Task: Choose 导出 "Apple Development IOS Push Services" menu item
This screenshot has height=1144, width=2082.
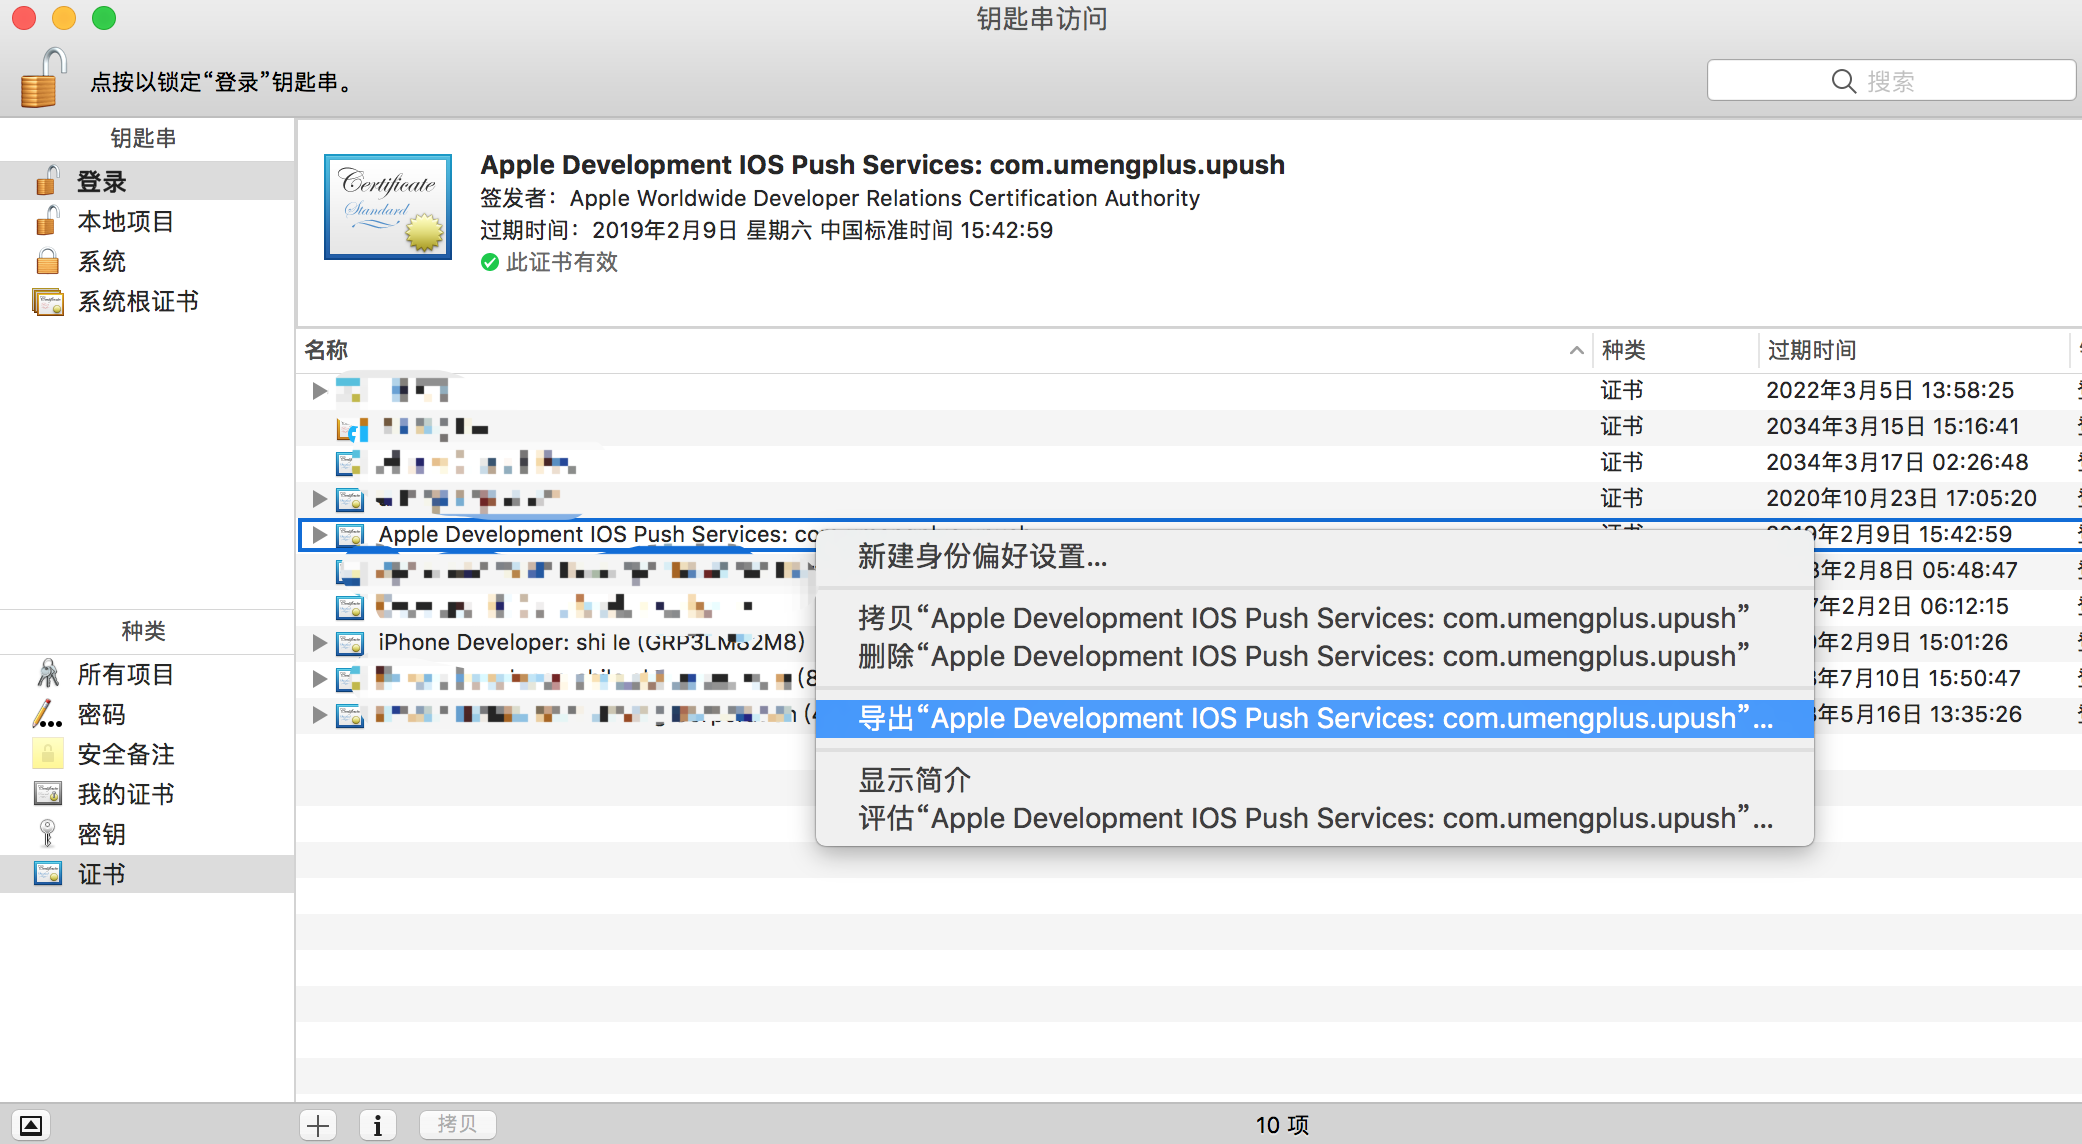Action: [1314, 718]
